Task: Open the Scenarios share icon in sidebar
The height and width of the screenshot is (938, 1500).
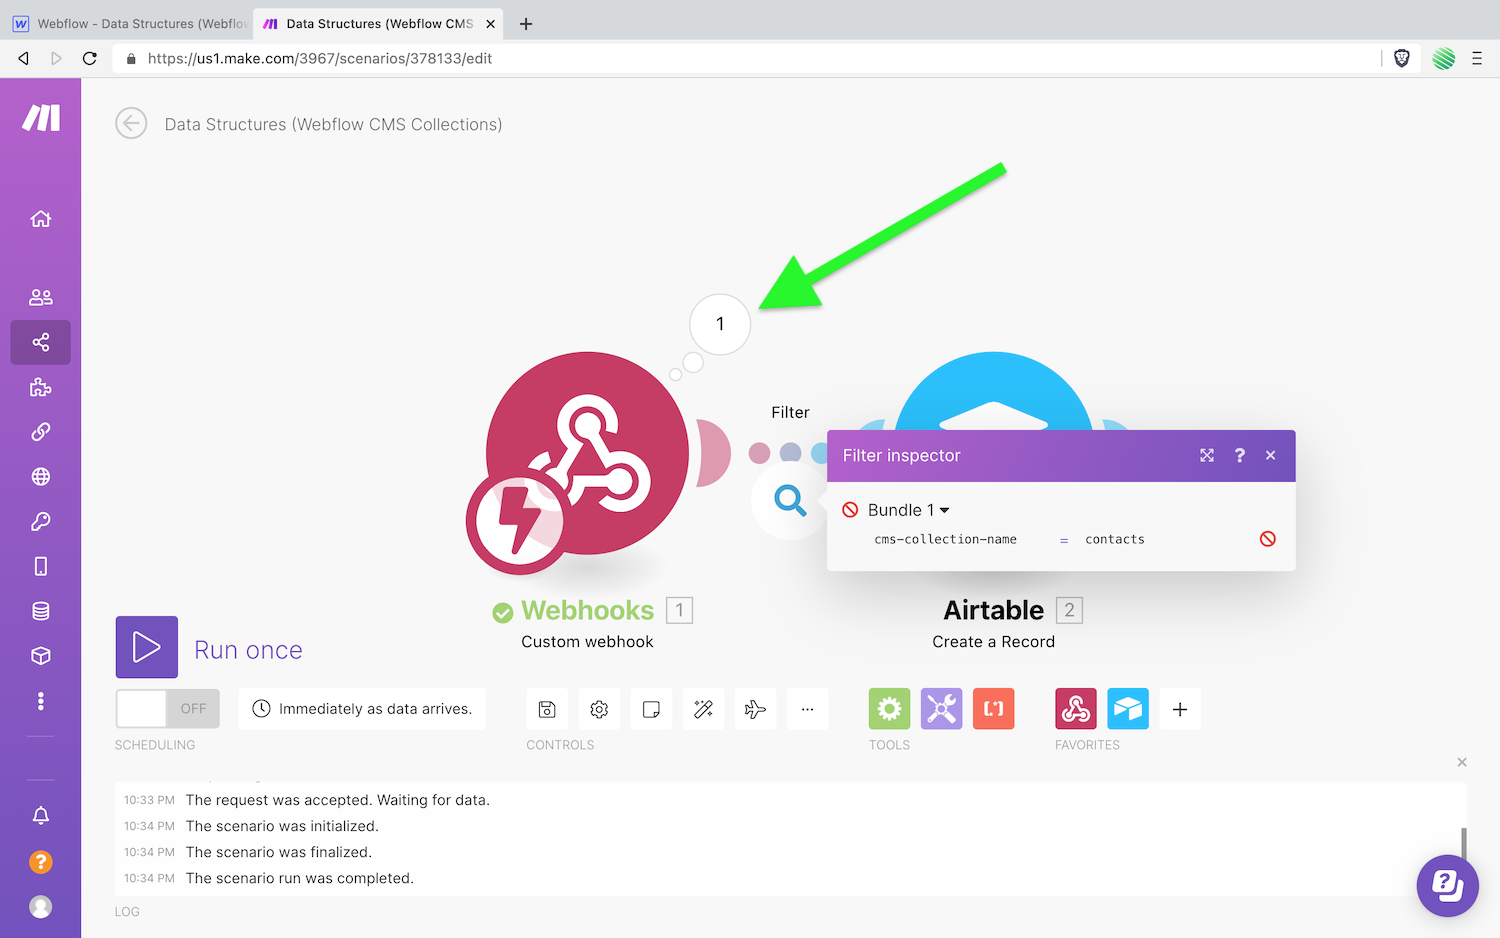Action: 41,342
